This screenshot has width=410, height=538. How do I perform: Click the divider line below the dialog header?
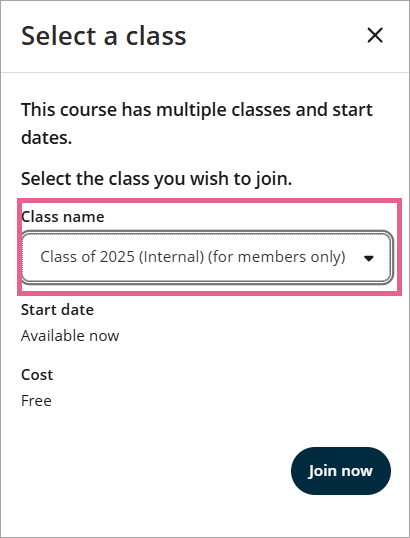pos(205,72)
